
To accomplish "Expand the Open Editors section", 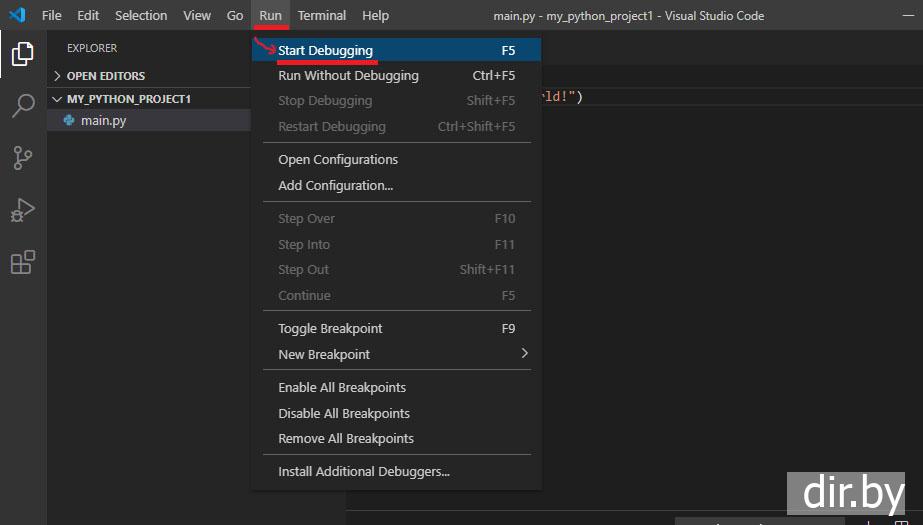I will (x=58, y=76).
